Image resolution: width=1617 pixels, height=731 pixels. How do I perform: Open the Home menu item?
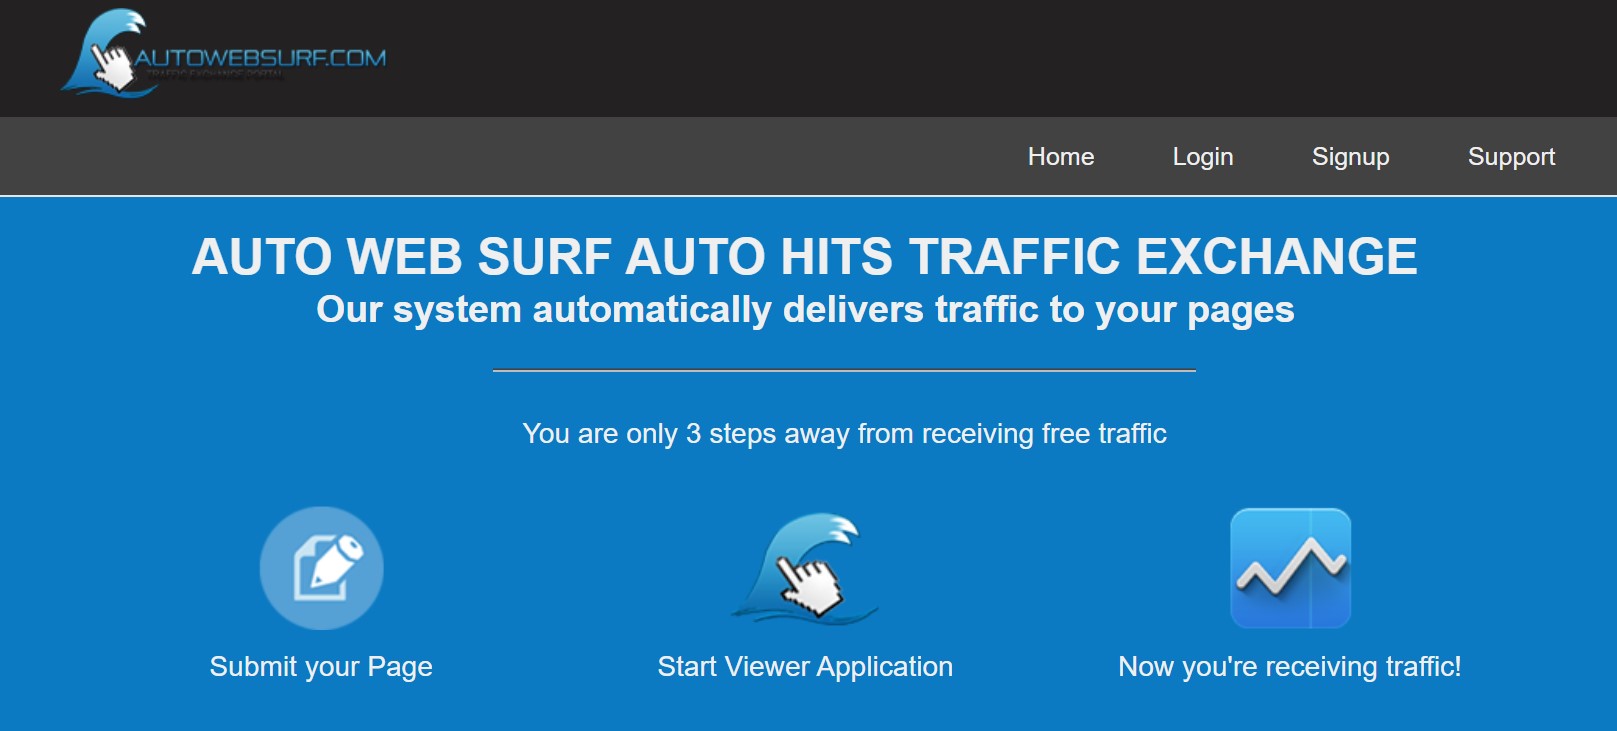click(x=1061, y=157)
